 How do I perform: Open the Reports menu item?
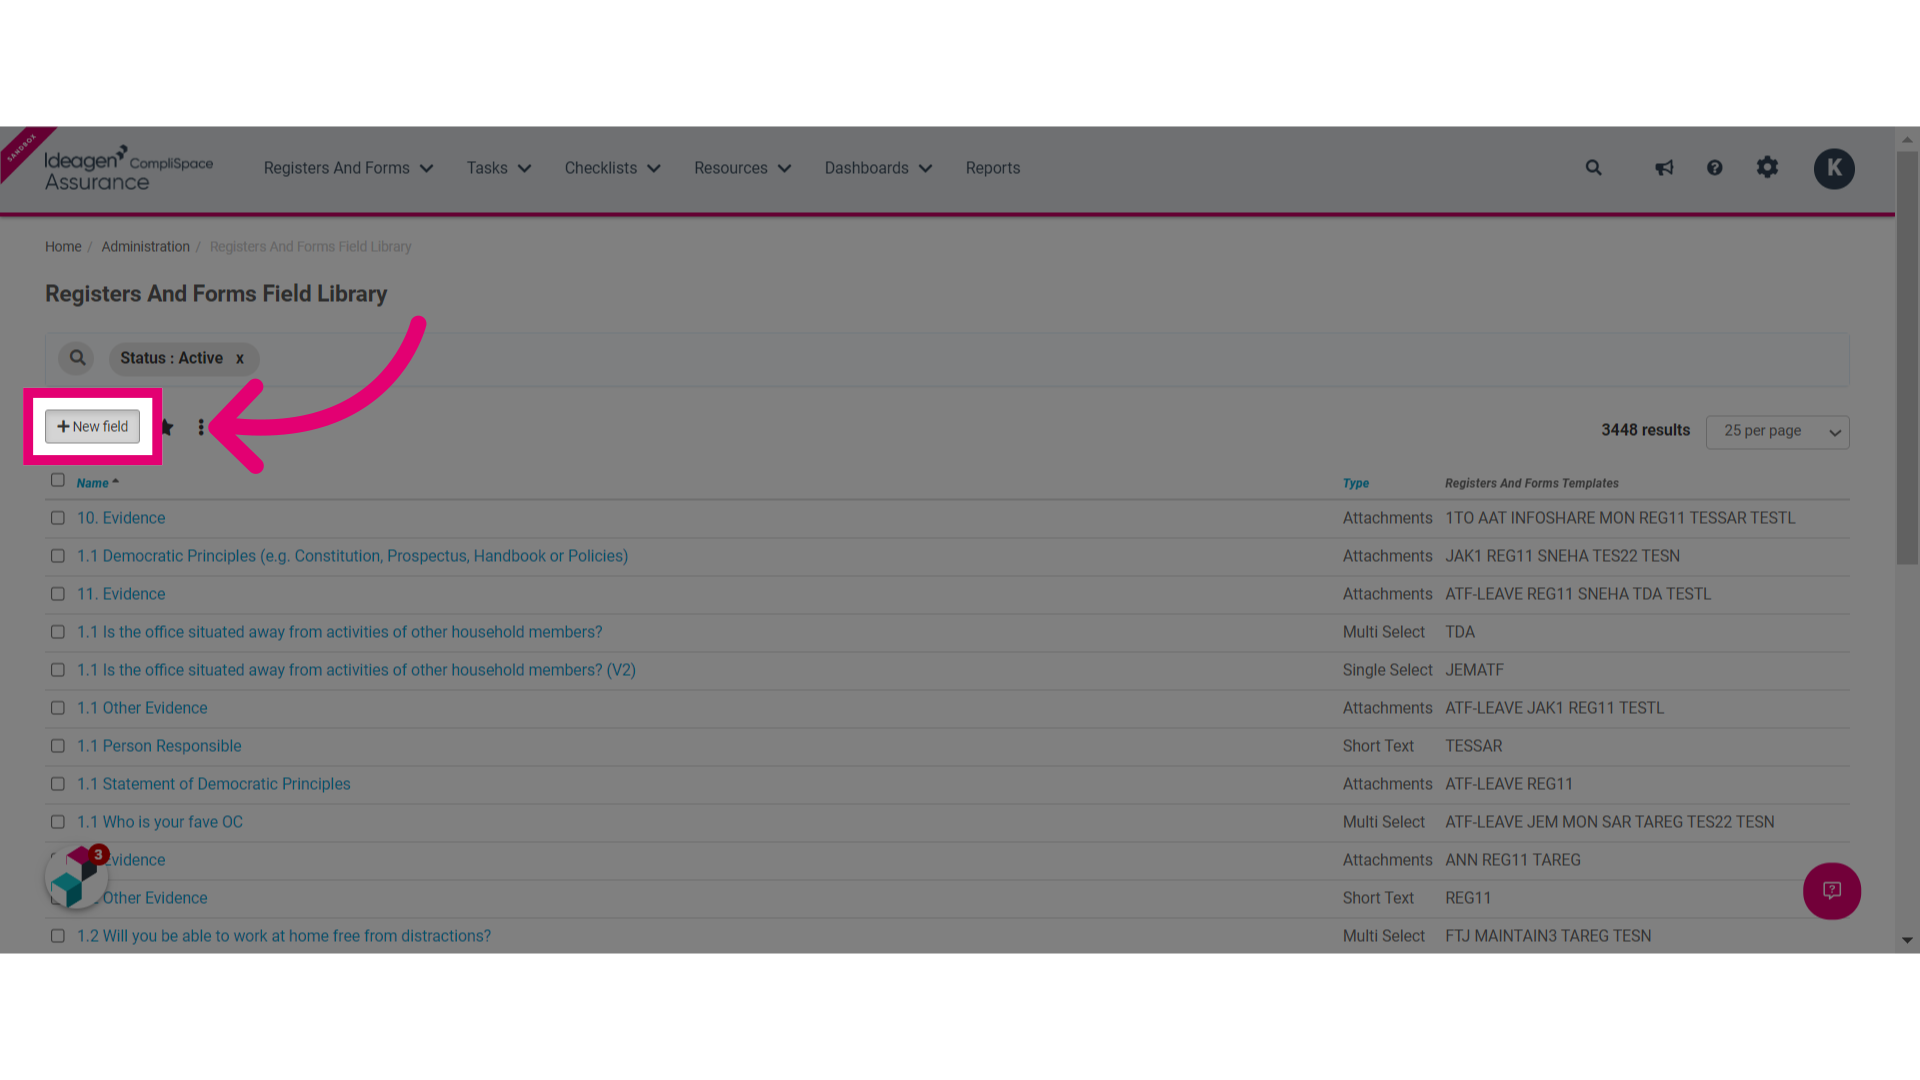992,168
